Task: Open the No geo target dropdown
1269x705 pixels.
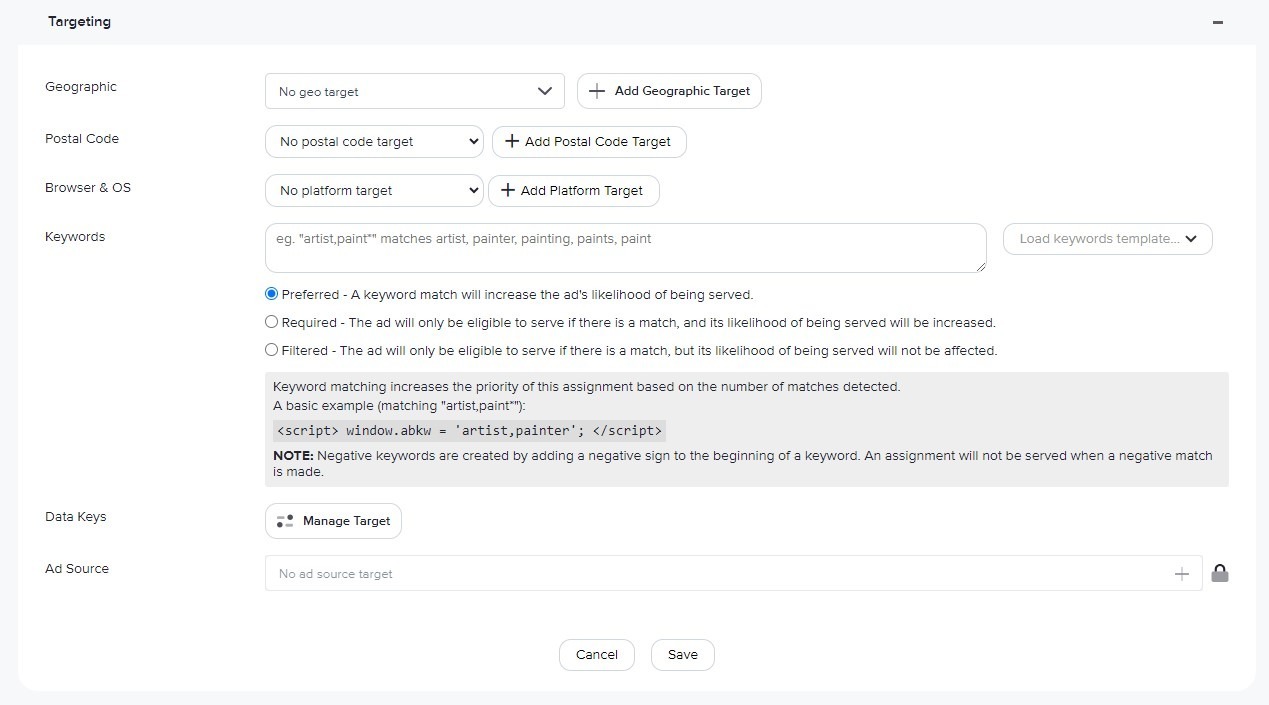Action: 414,92
